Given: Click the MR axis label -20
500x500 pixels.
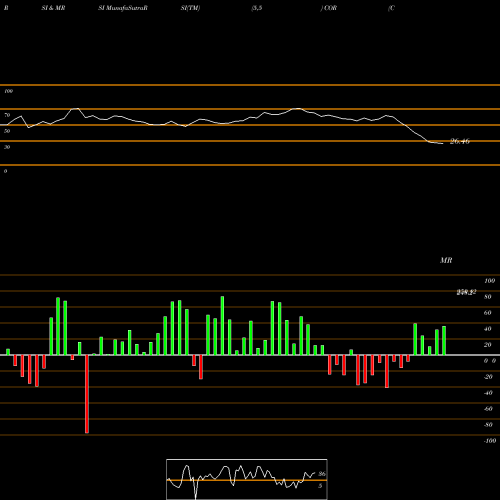Looking at the screenshot, I should 488,377.
